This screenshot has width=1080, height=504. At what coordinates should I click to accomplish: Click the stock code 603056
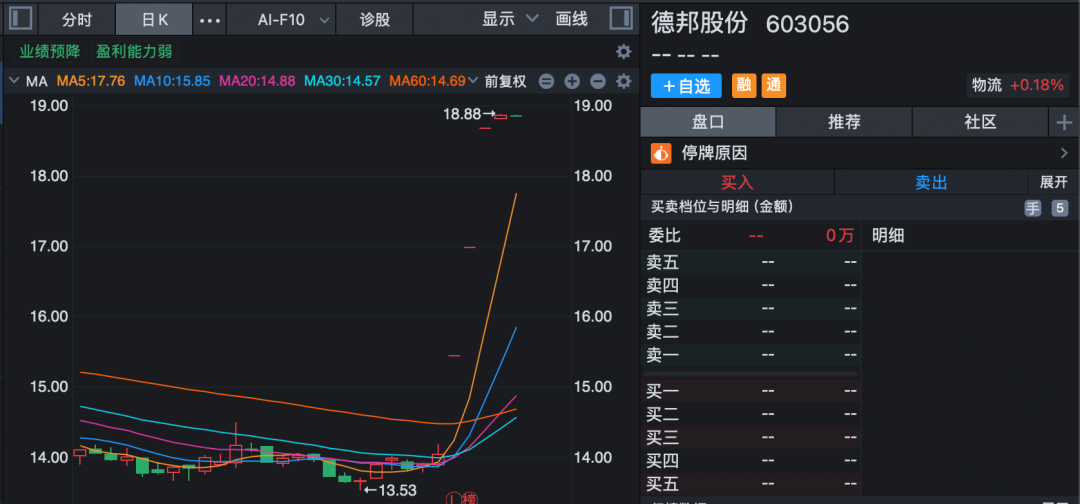click(x=807, y=24)
